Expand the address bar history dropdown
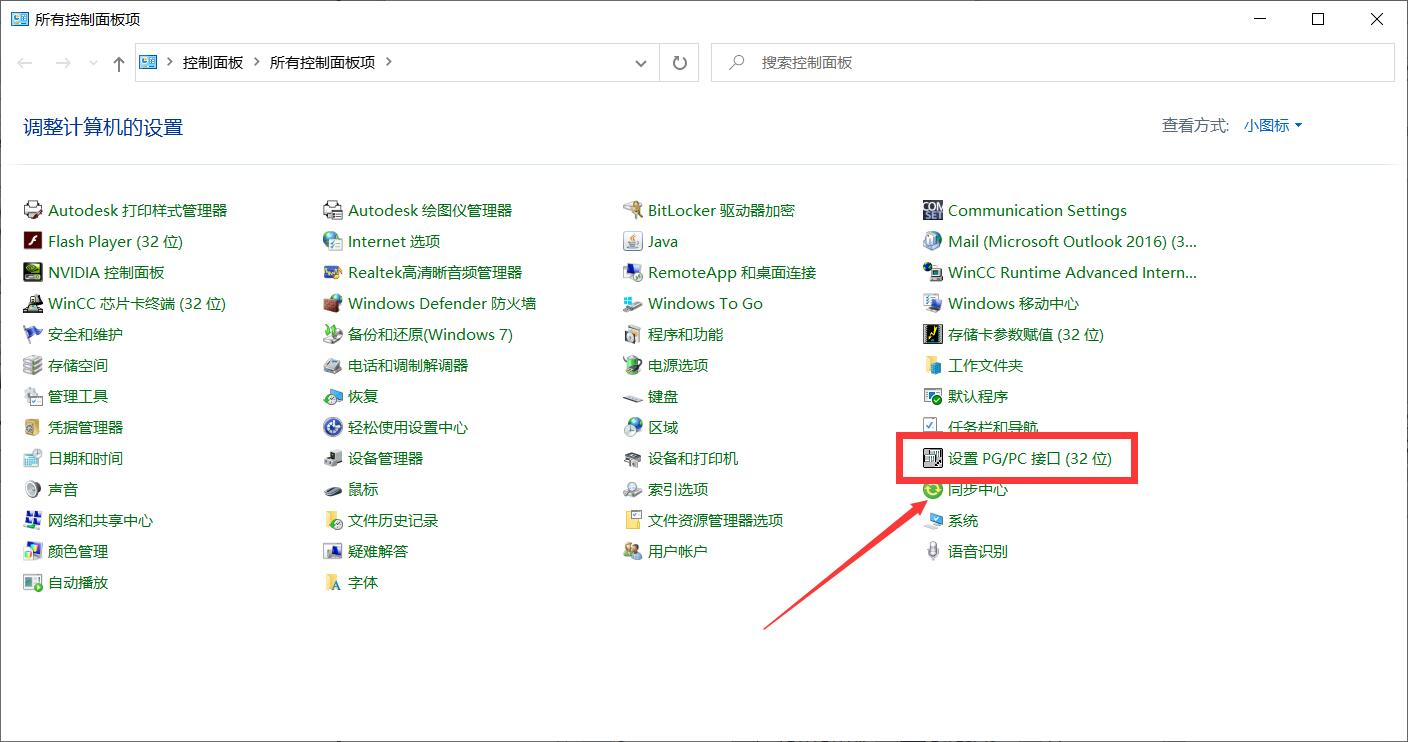 click(641, 62)
